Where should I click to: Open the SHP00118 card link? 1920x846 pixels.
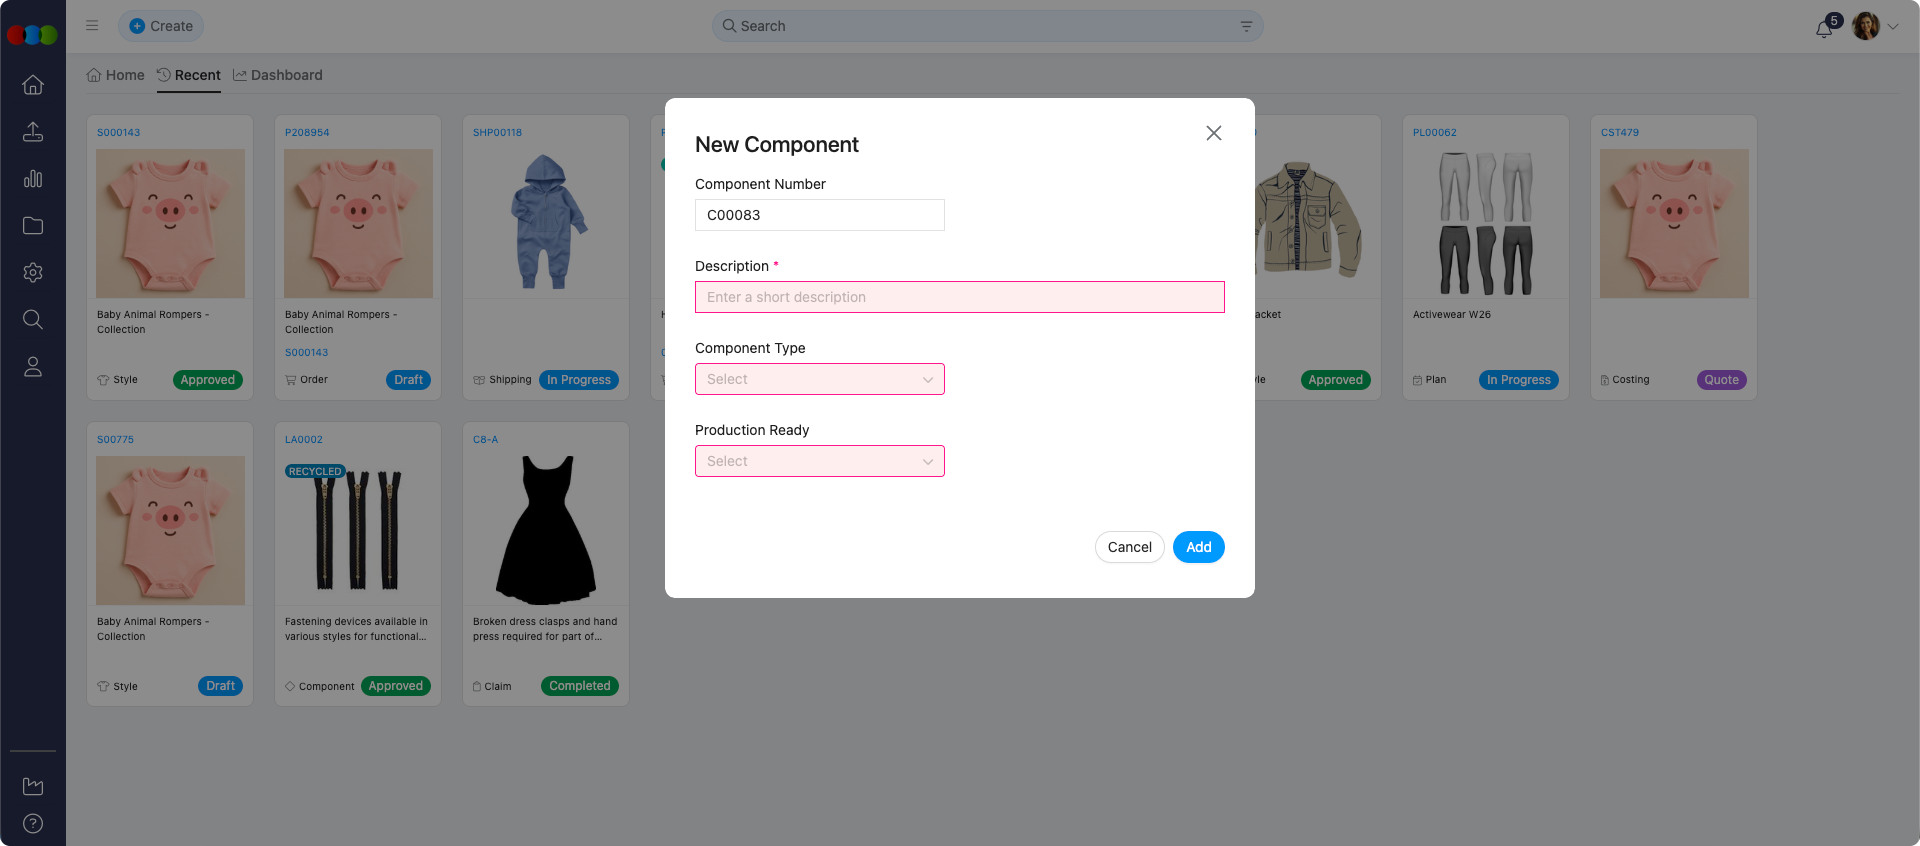[x=498, y=132]
